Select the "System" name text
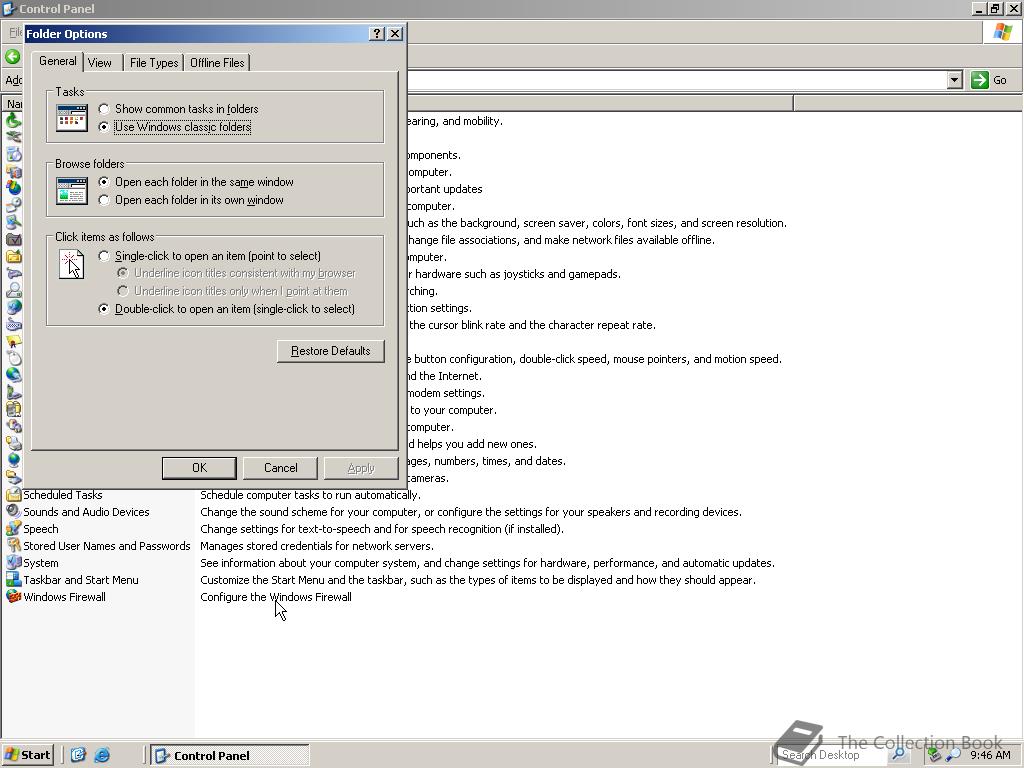Image resolution: width=1024 pixels, height=768 pixels. click(40, 563)
